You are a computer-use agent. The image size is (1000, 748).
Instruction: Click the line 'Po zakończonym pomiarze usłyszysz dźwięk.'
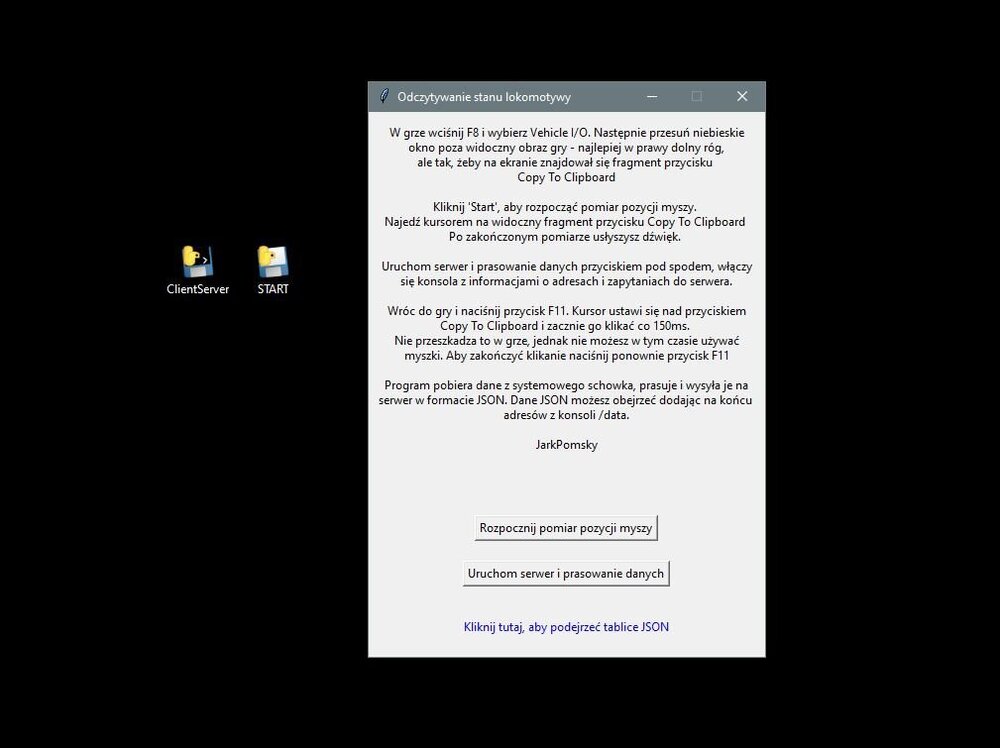coord(565,237)
